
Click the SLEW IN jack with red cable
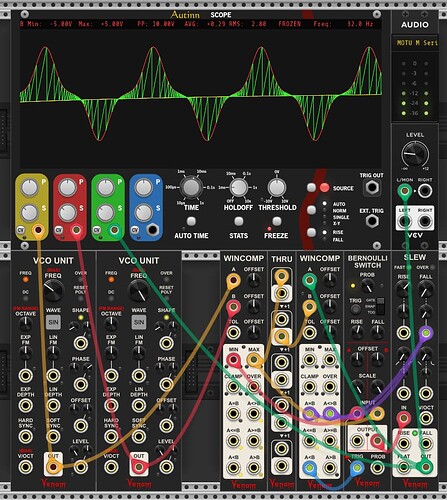click(403, 418)
